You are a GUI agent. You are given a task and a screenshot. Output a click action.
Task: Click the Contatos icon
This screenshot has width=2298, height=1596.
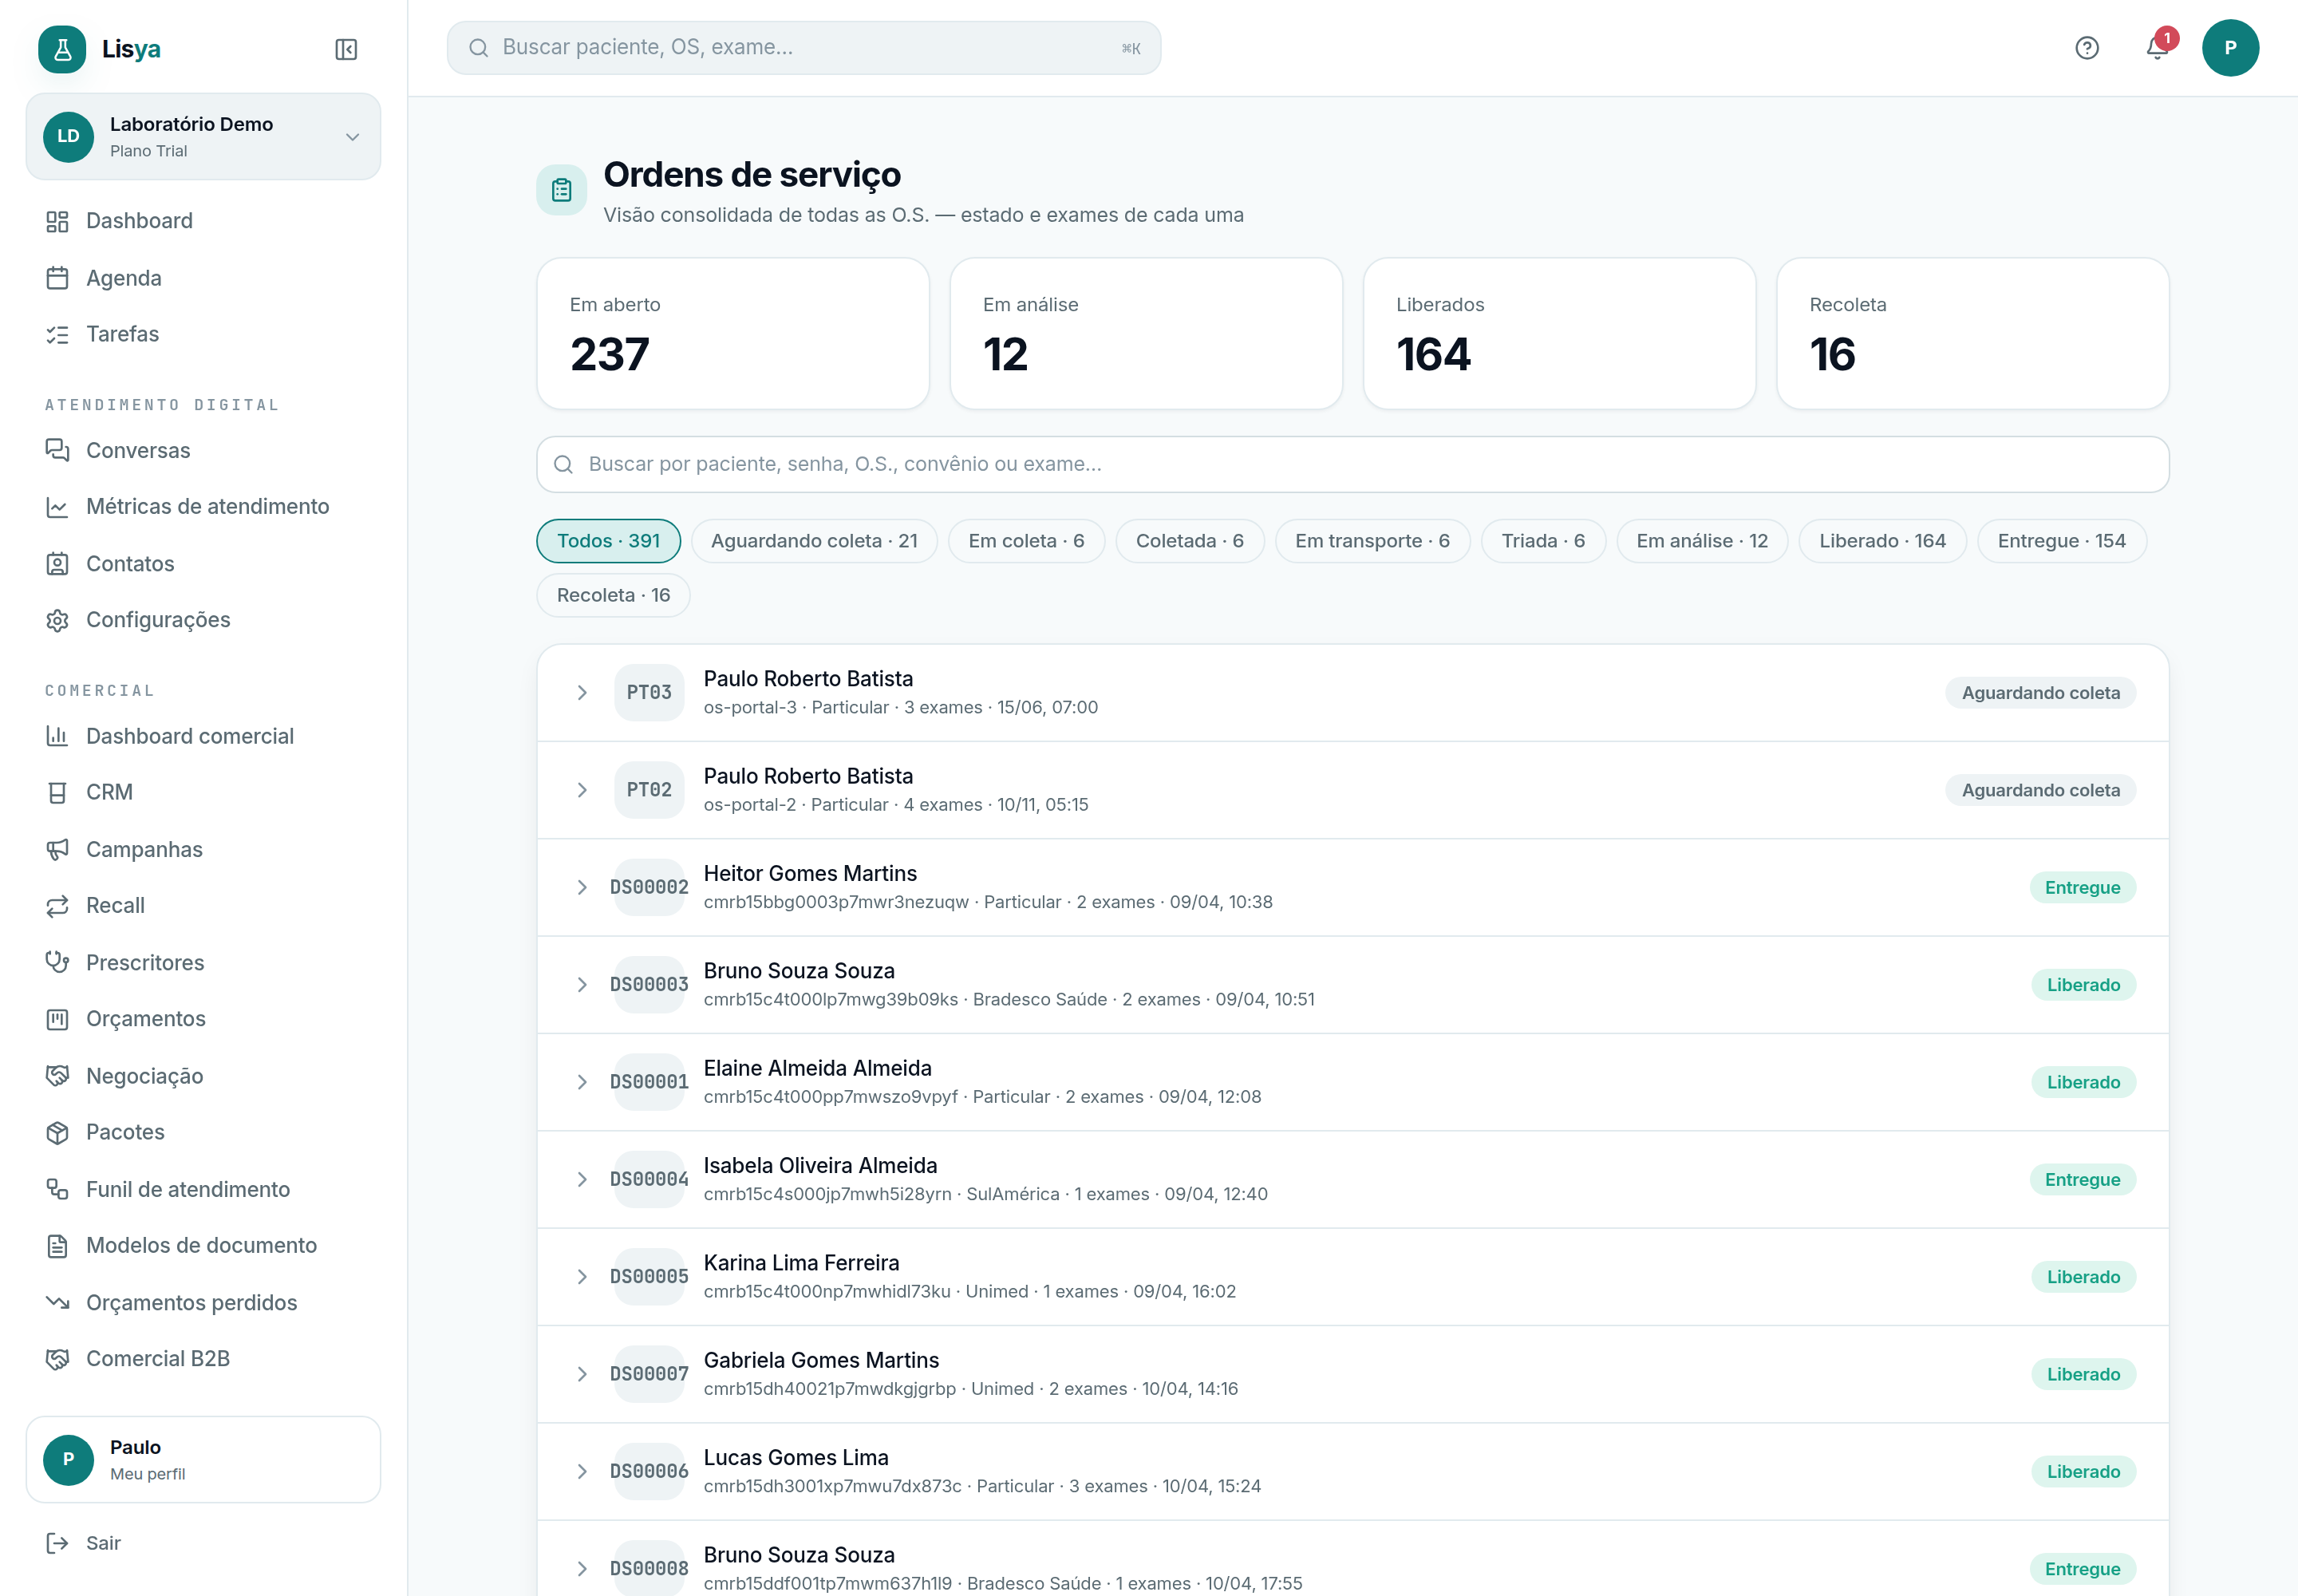[x=57, y=564]
